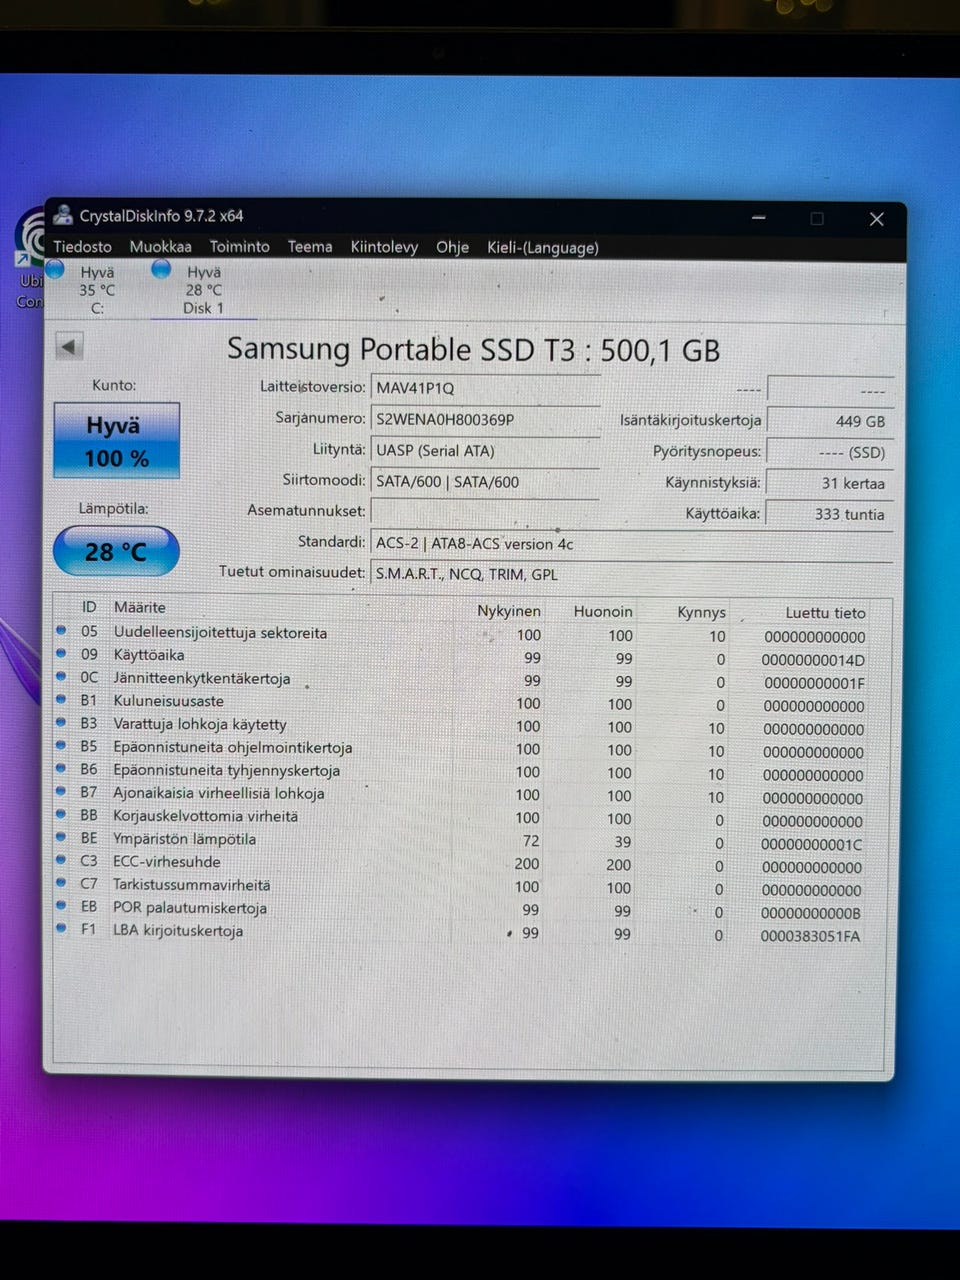This screenshot has height=1280, width=960.
Task: Click the status dot for LBA kirjoituskertoja row
Action: (61, 929)
